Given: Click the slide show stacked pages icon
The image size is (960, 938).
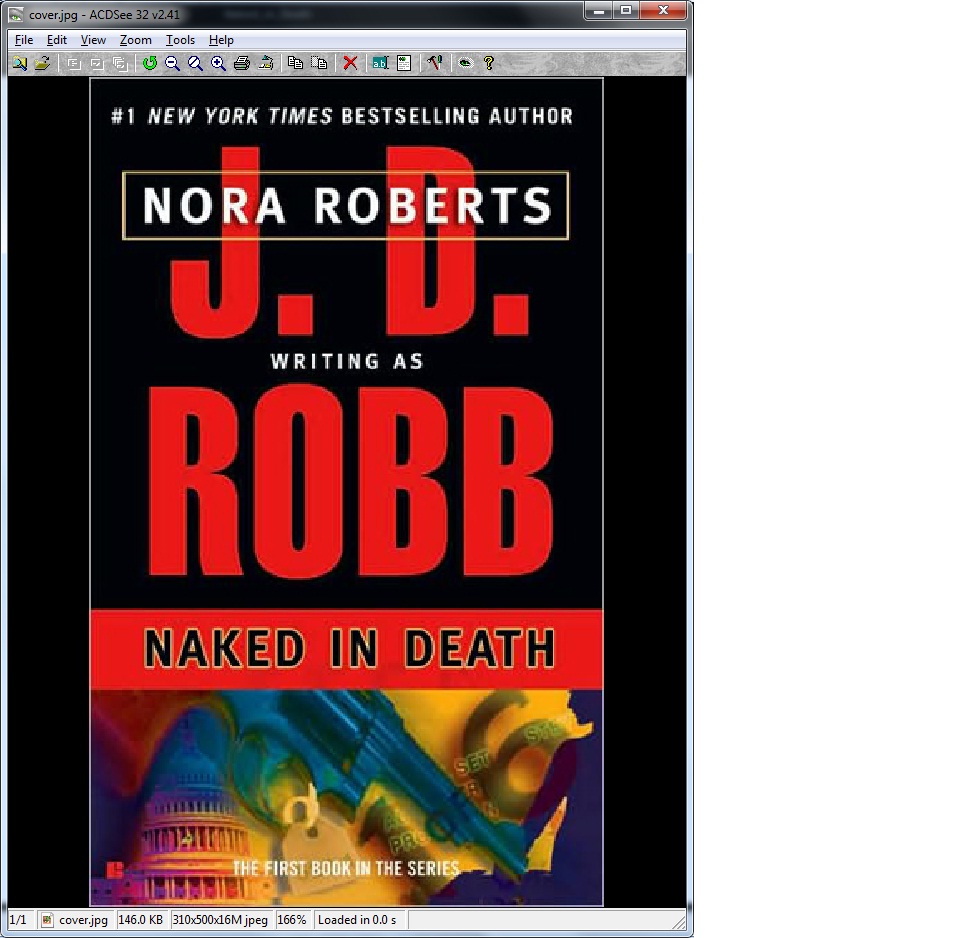Looking at the screenshot, I should coord(121,63).
